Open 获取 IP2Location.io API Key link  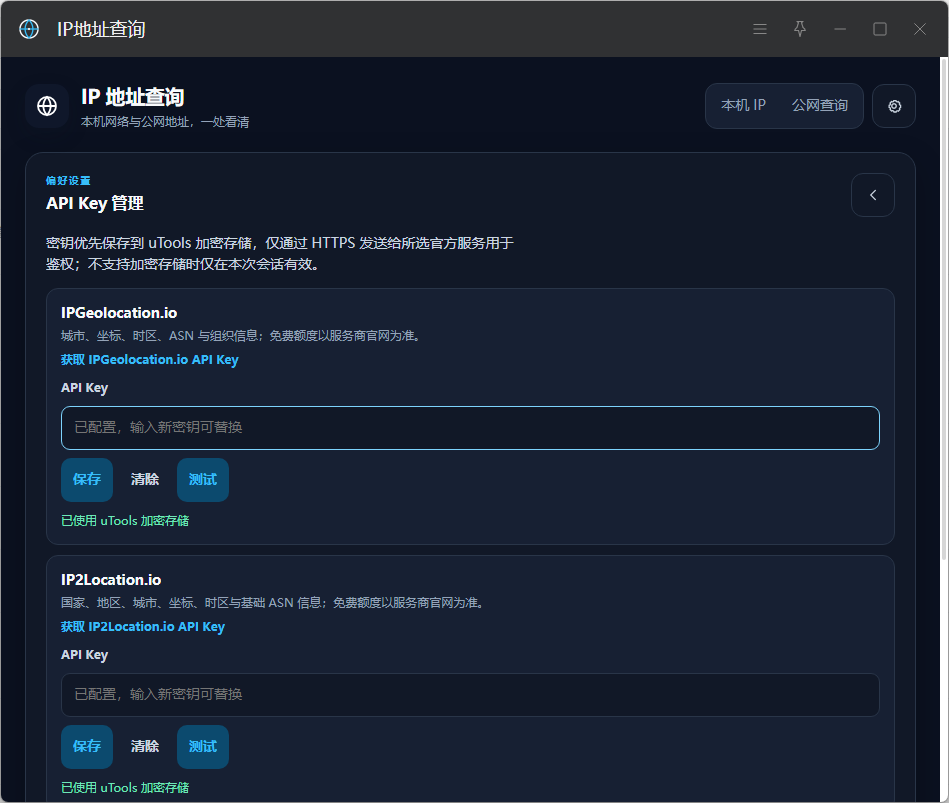(143, 626)
